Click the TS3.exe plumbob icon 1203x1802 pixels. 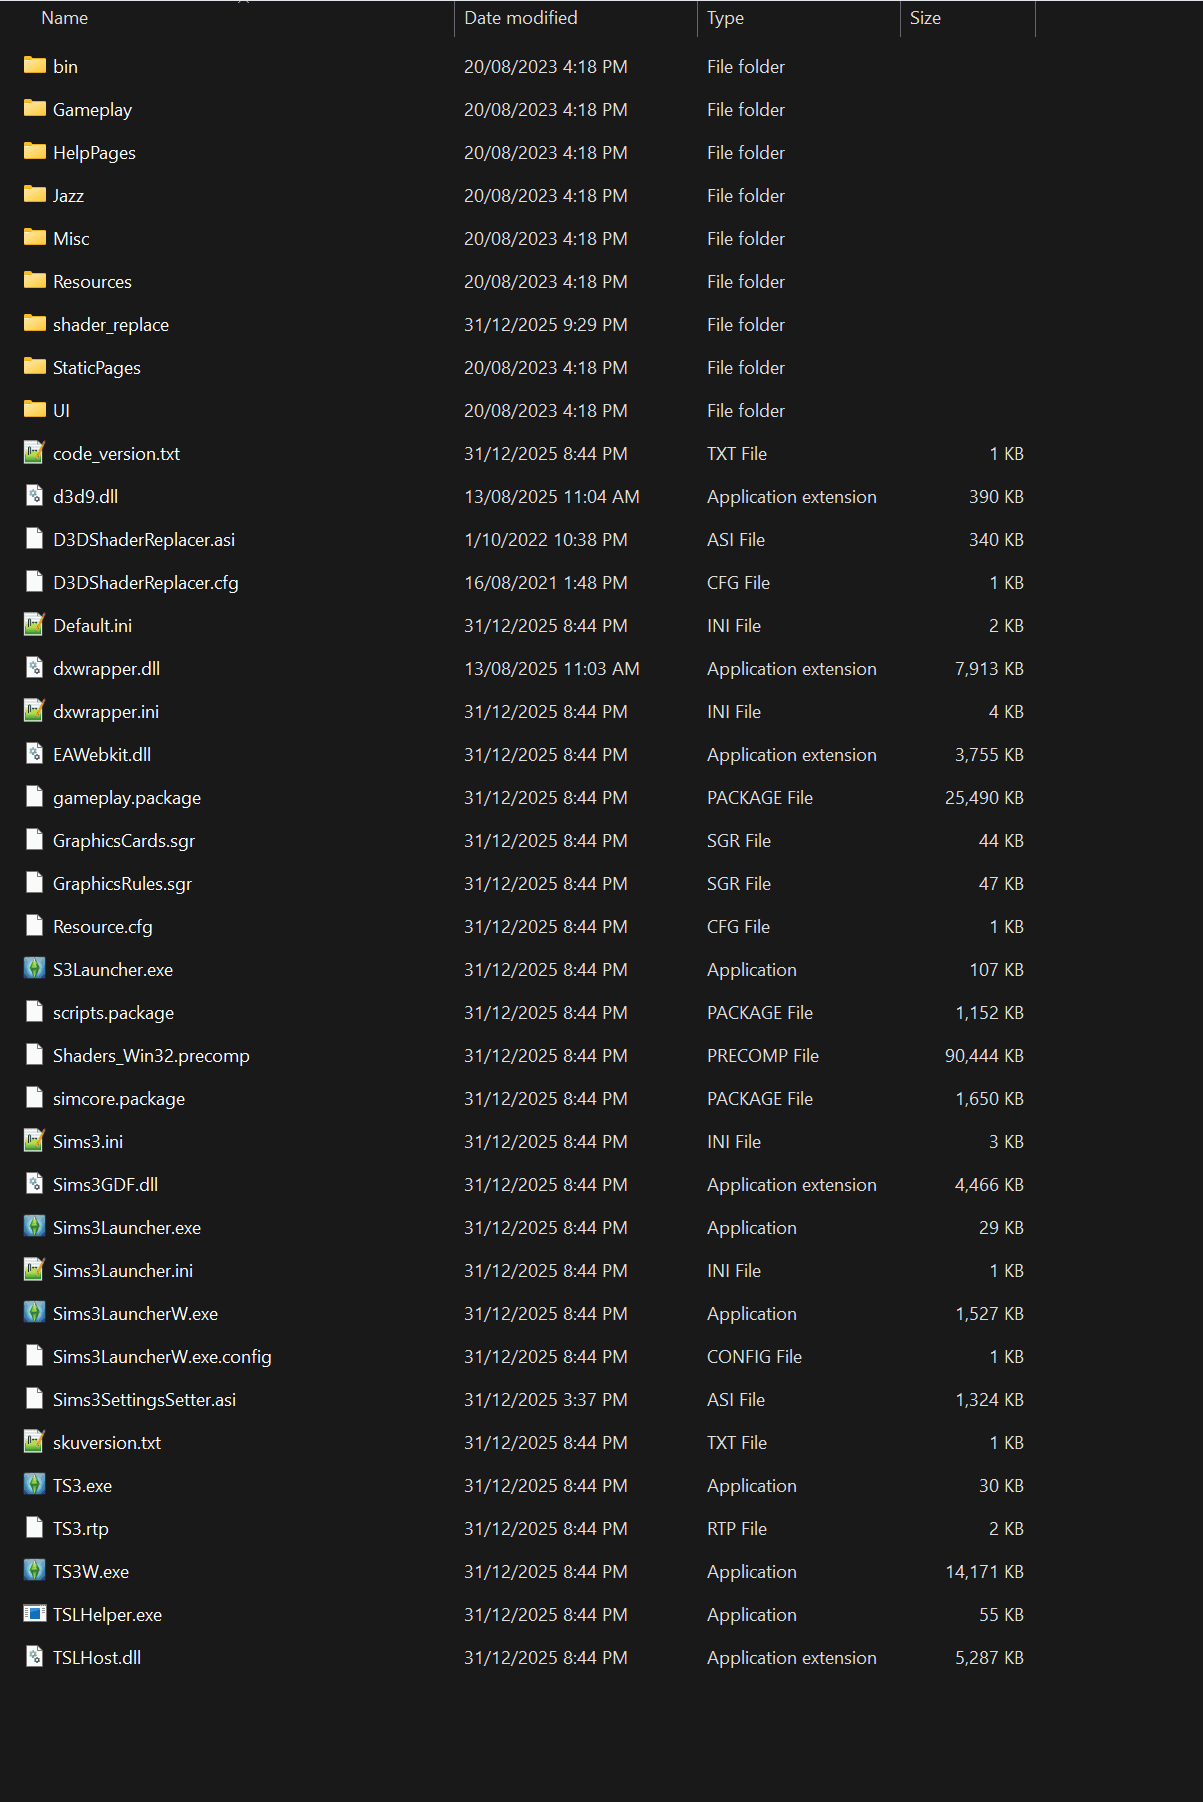[x=35, y=1485]
